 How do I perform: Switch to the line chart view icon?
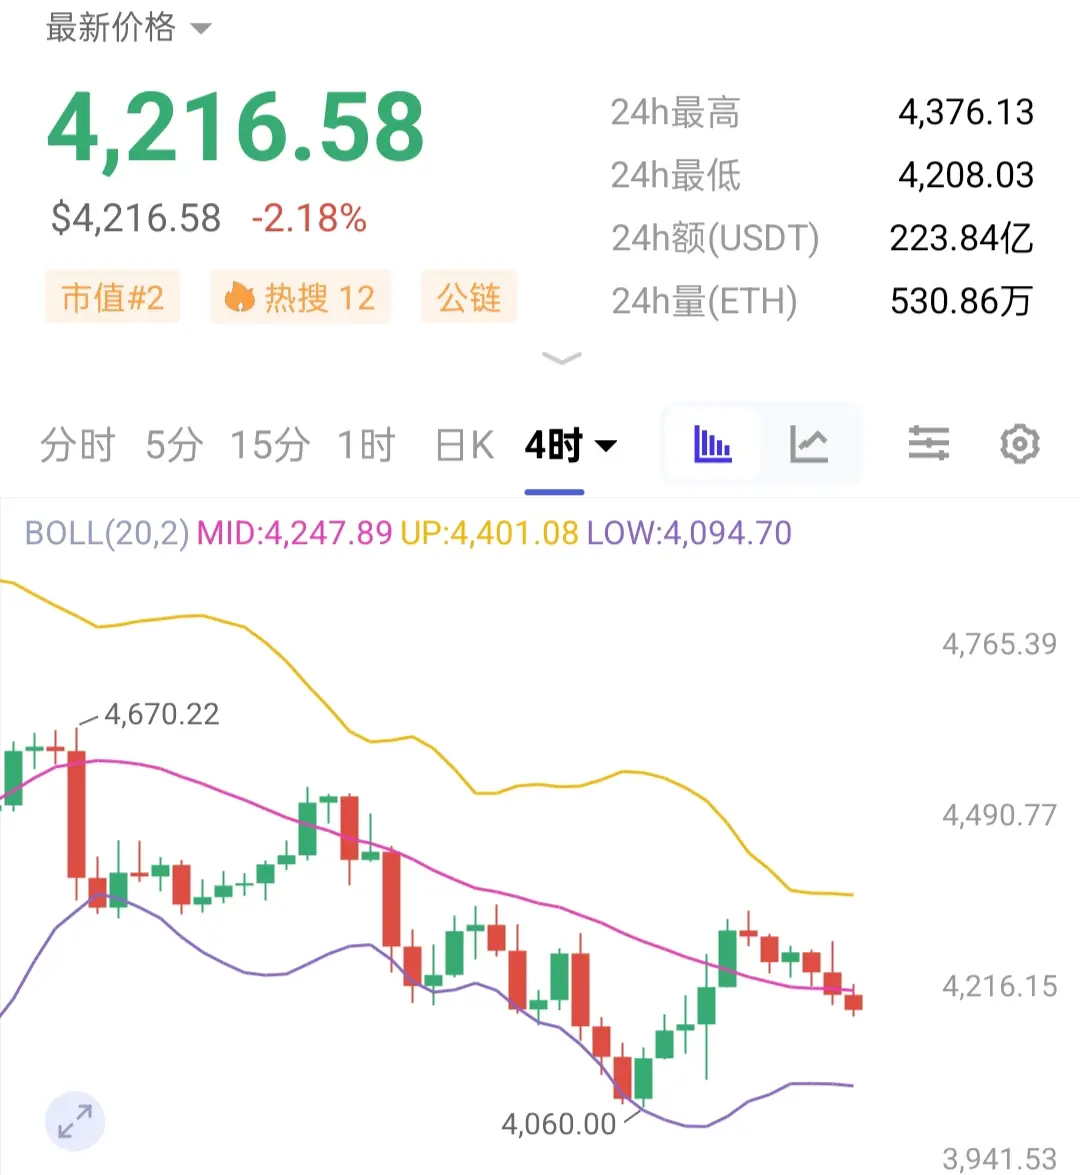click(x=809, y=444)
